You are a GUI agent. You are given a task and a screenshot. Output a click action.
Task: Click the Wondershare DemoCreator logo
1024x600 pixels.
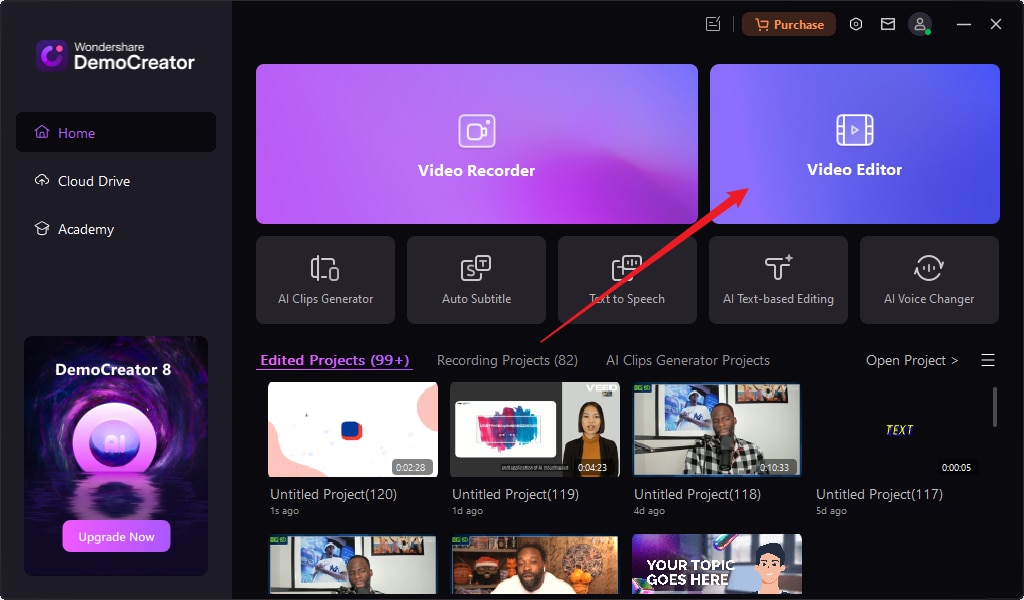pos(115,55)
